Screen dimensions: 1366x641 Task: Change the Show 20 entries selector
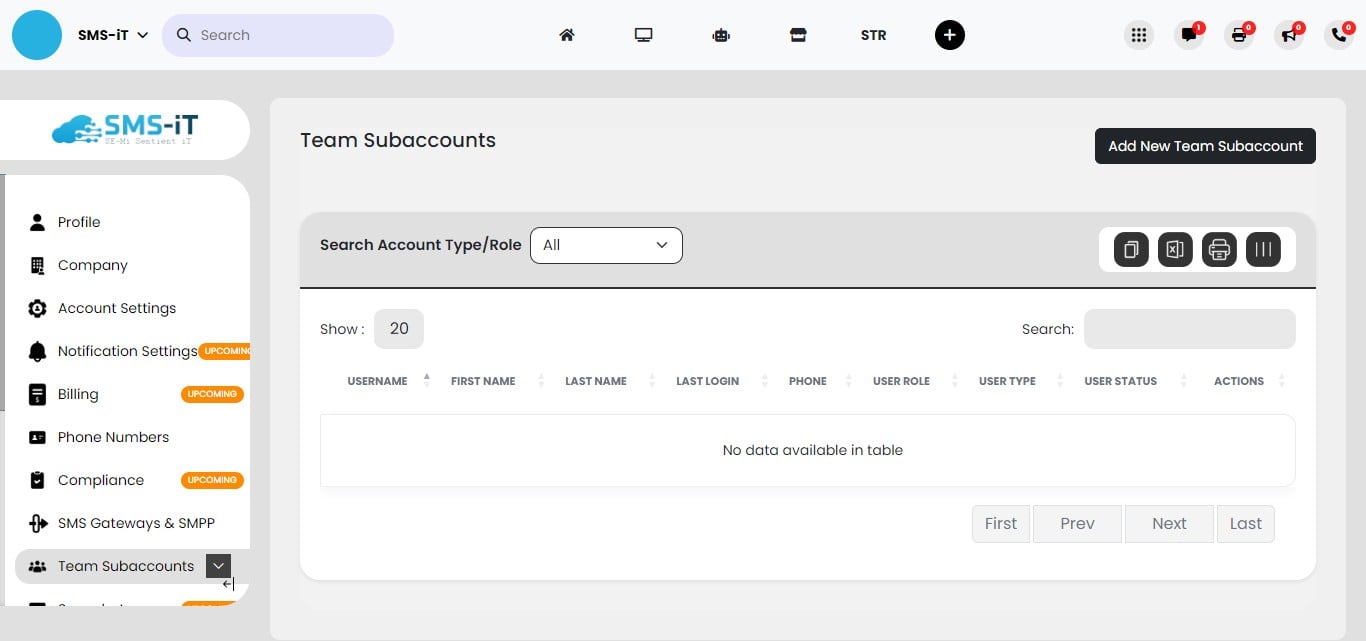399,329
